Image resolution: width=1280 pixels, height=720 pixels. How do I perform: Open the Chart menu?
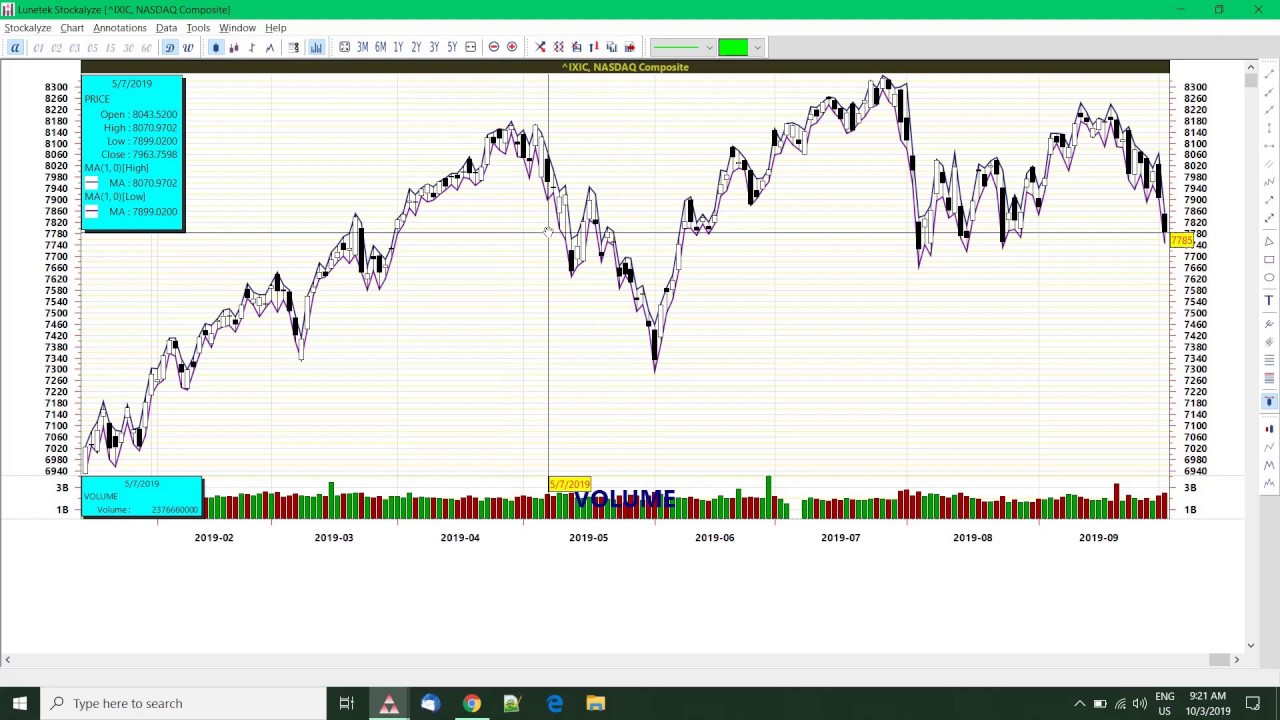[x=72, y=28]
